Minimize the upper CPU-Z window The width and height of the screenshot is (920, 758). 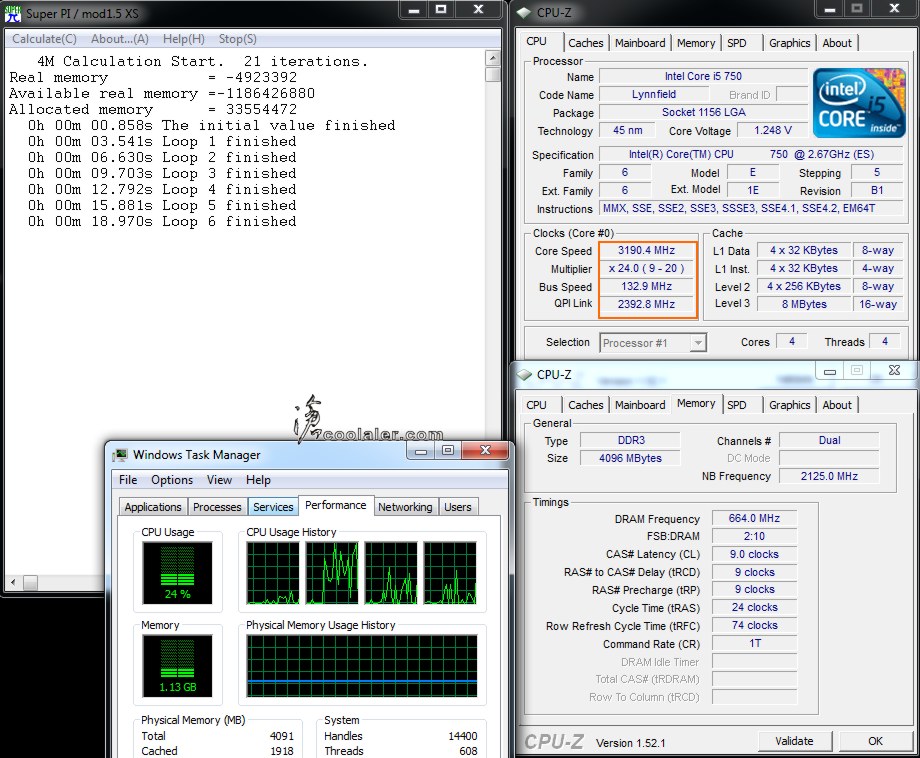829,9
